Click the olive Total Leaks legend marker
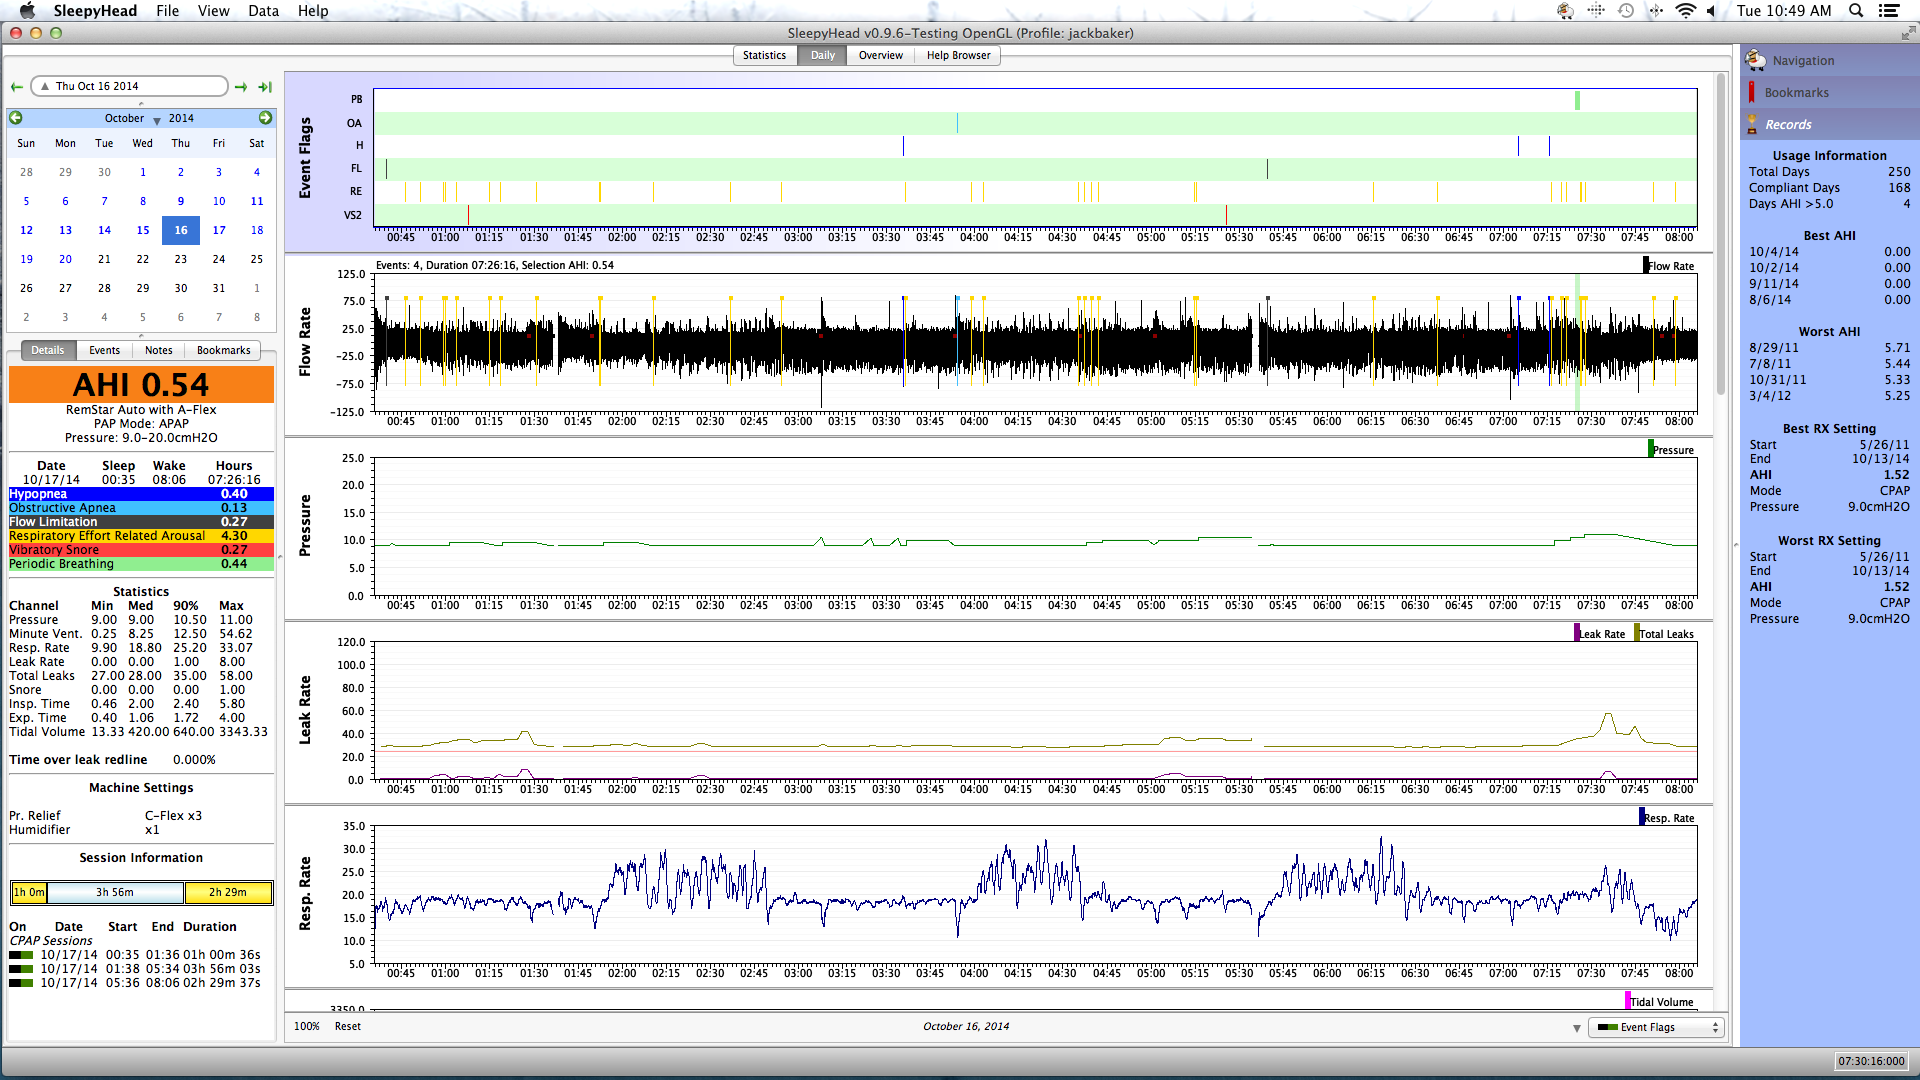The image size is (1920, 1080). coord(1637,633)
